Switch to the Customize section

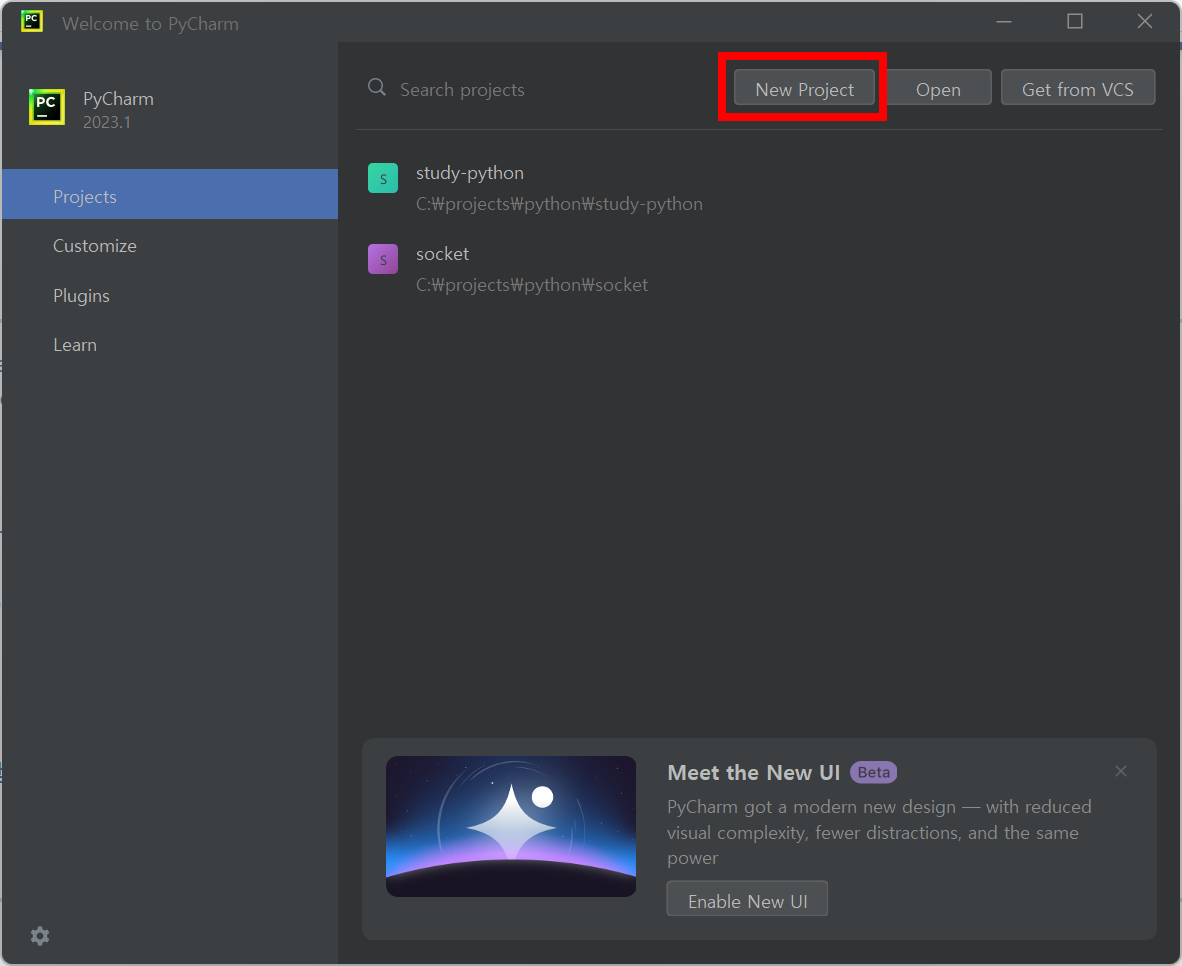click(170, 246)
